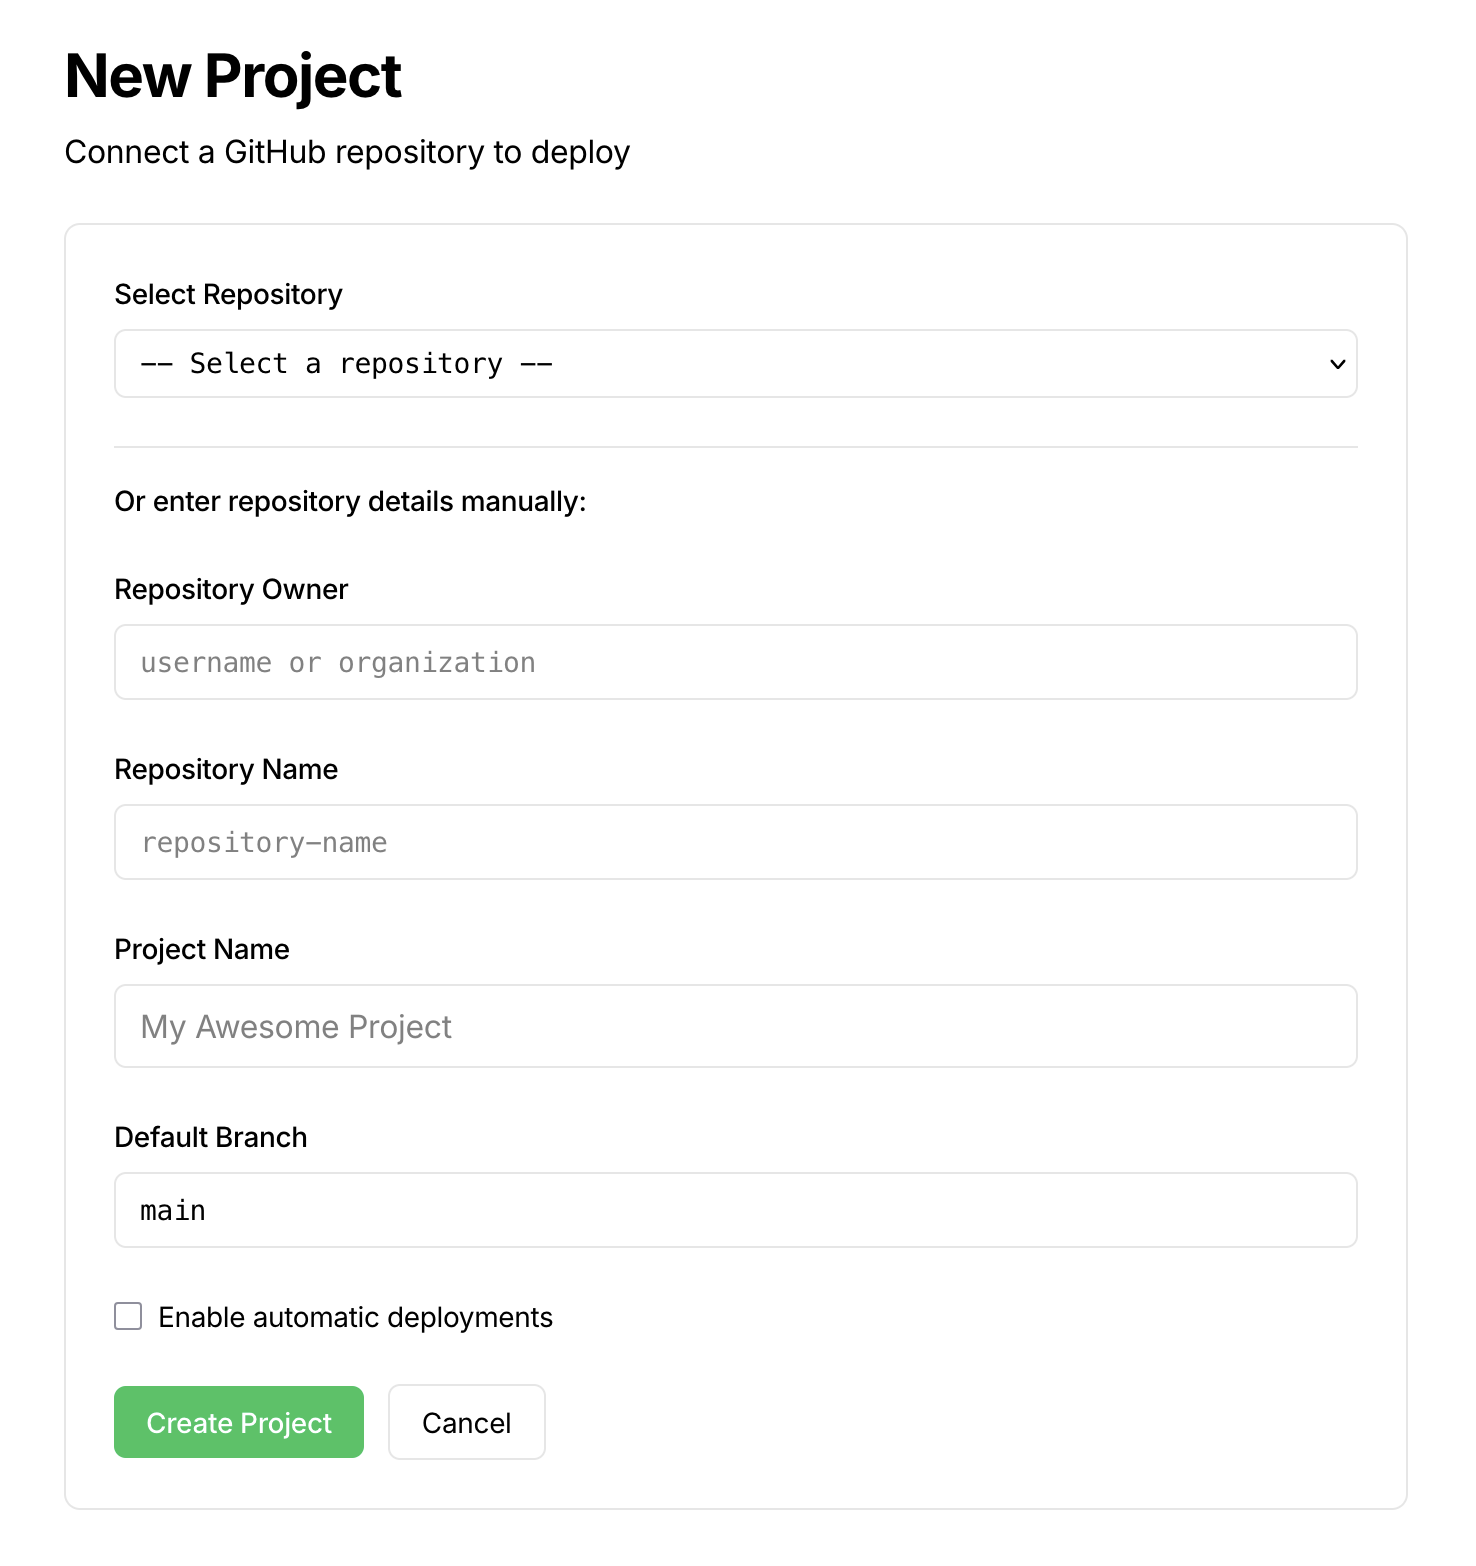Image resolution: width=1476 pixels, height=1566 pixels.
Task: Click the Create Project button
Action: [x=238, y=1422]
